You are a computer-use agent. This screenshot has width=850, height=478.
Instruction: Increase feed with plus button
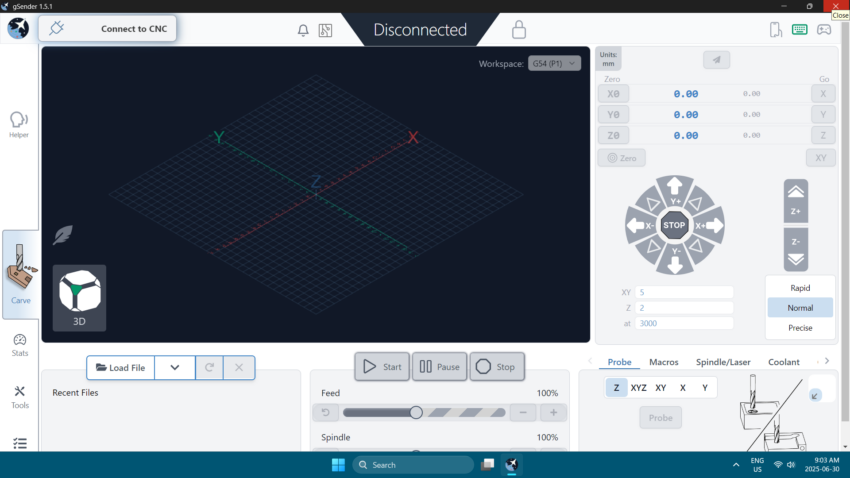point(553,412)
